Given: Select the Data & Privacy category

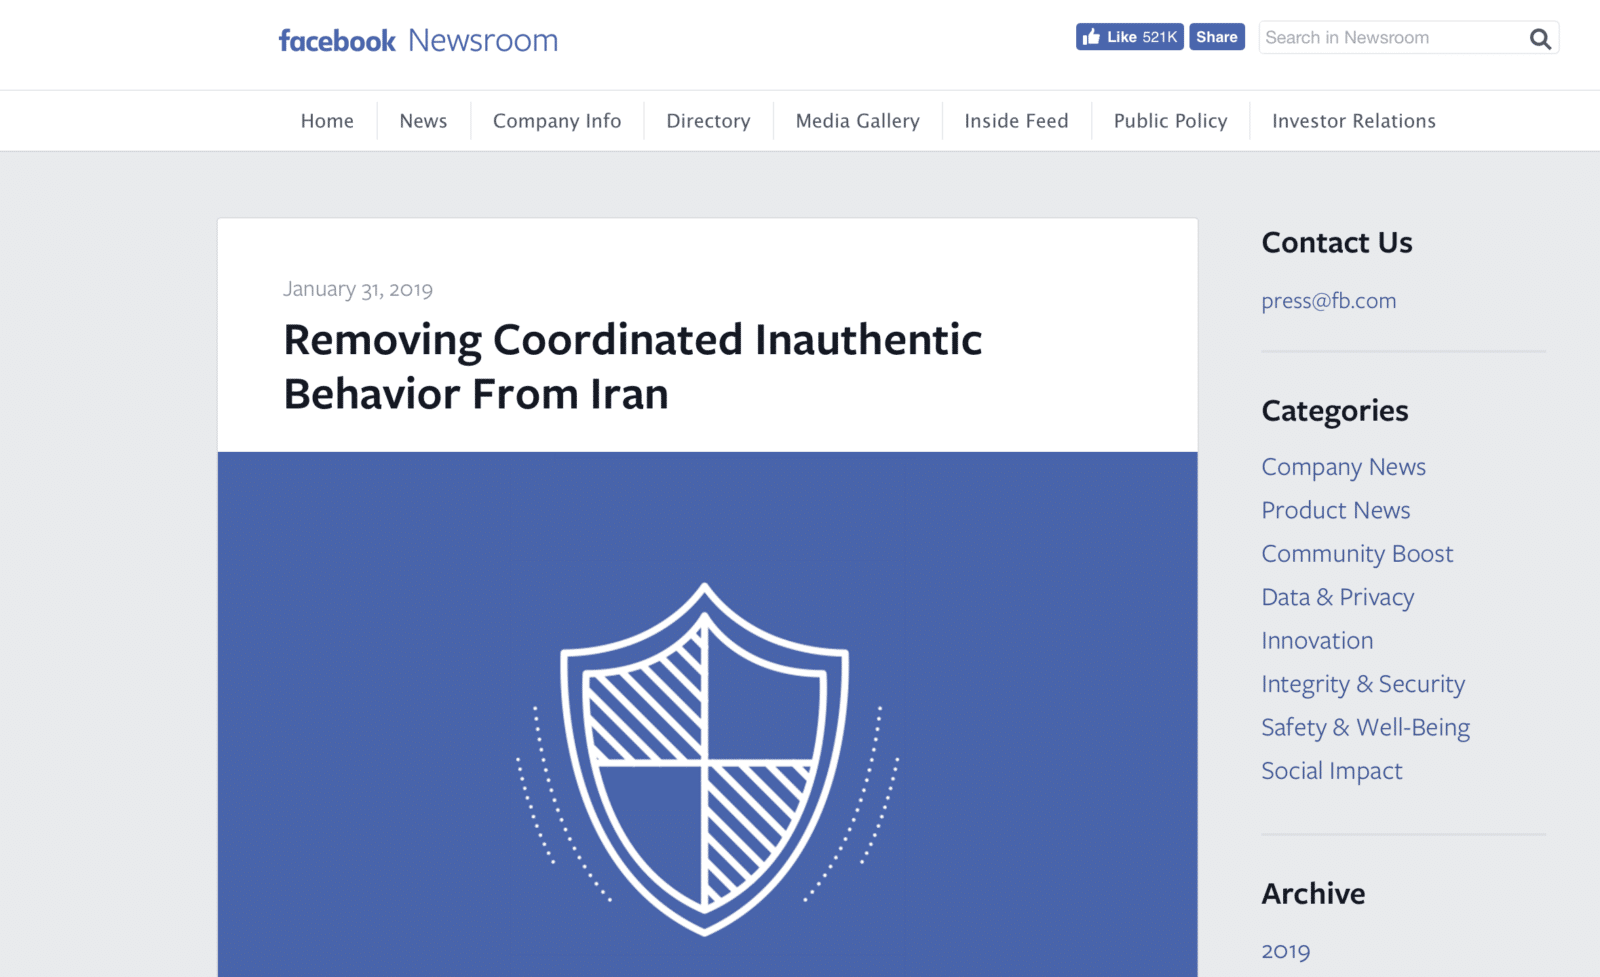Looking at the screenshot, I should point(1337,597).
